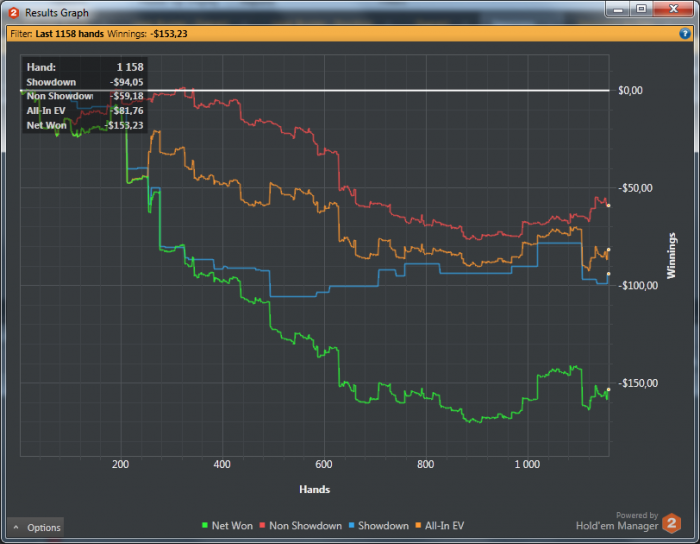Click the '400' x-axis label
The width and height of the screenshot is (700, 544).
222,465
